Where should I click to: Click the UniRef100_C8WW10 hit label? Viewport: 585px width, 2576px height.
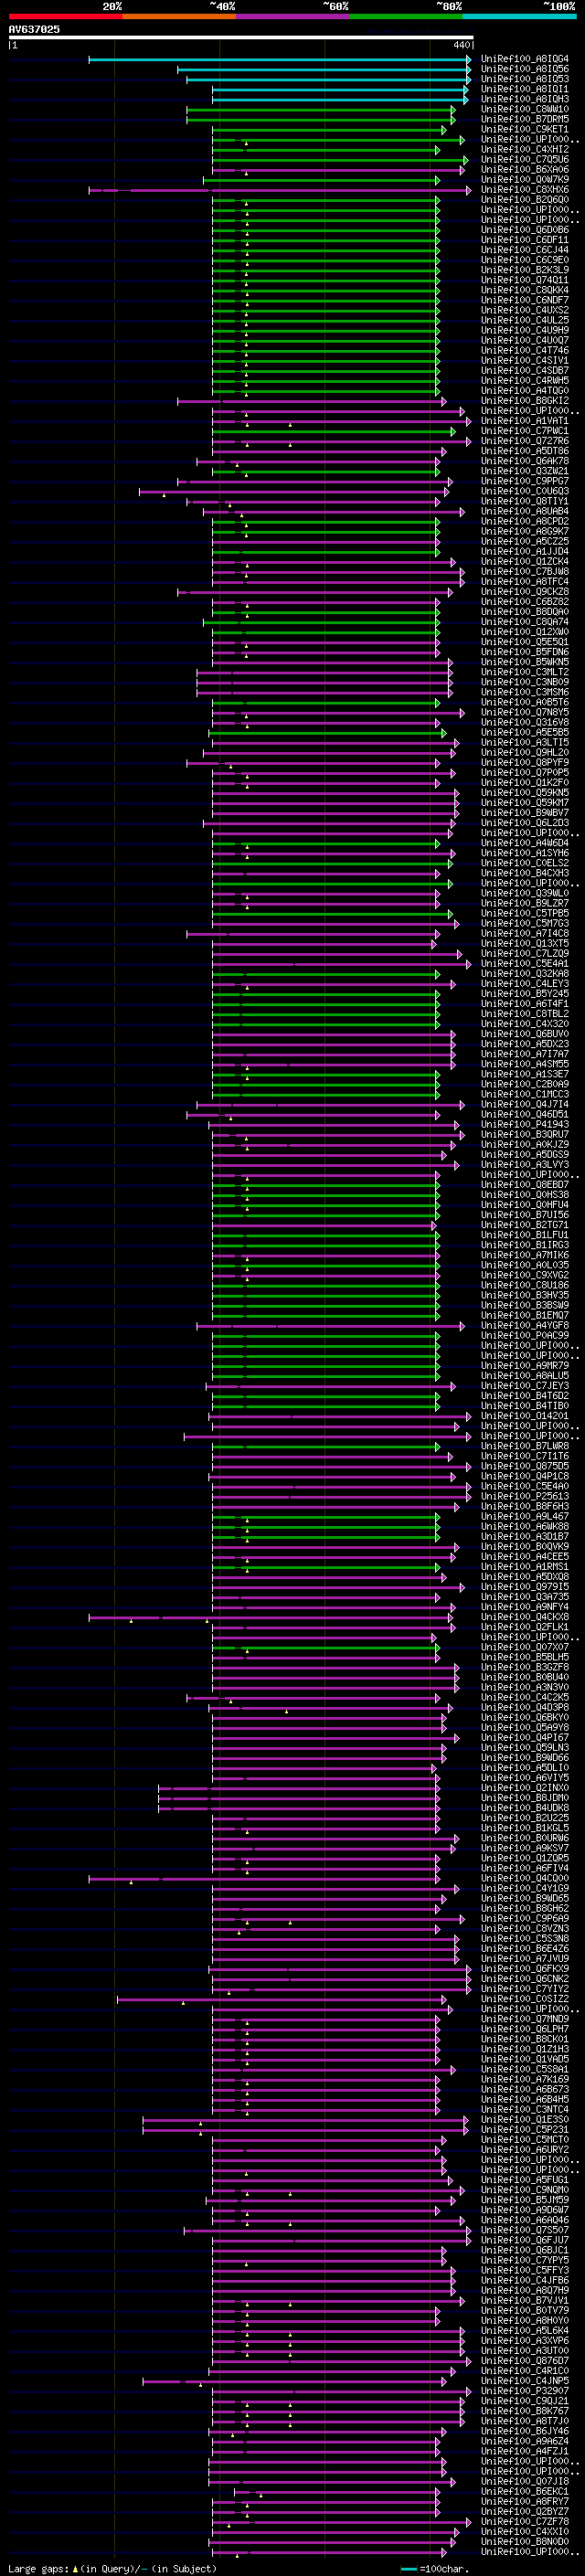[x=525, y=109]
